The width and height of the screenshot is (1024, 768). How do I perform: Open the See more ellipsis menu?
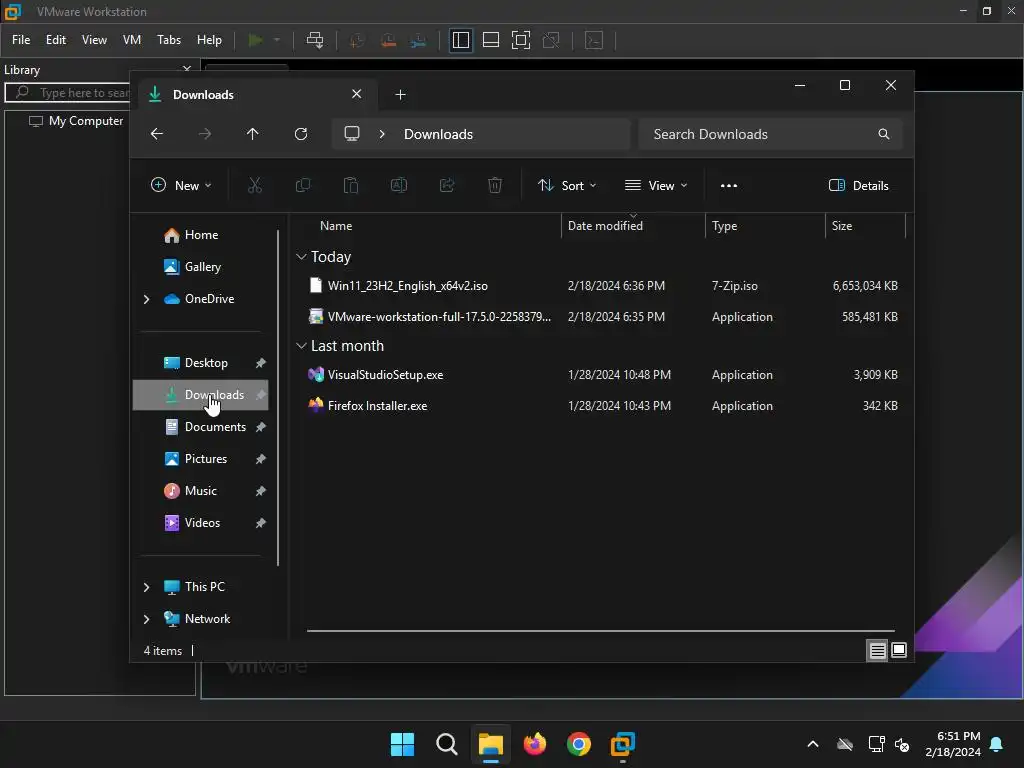click(729, 185)
